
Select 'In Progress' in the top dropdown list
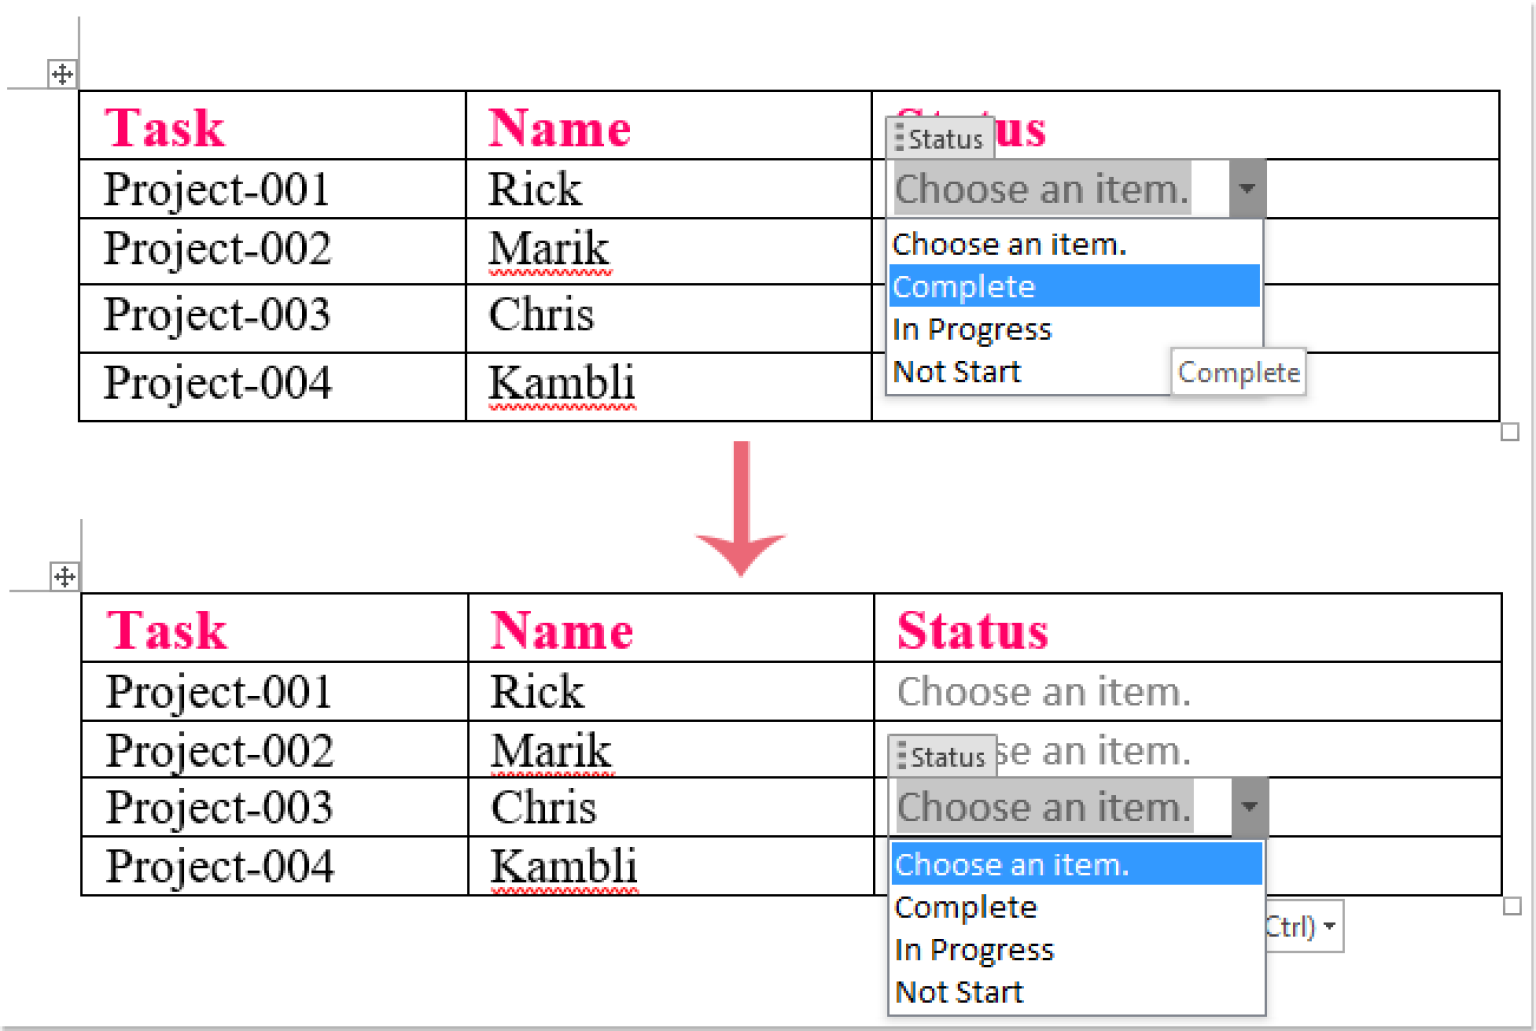[971, 328]
